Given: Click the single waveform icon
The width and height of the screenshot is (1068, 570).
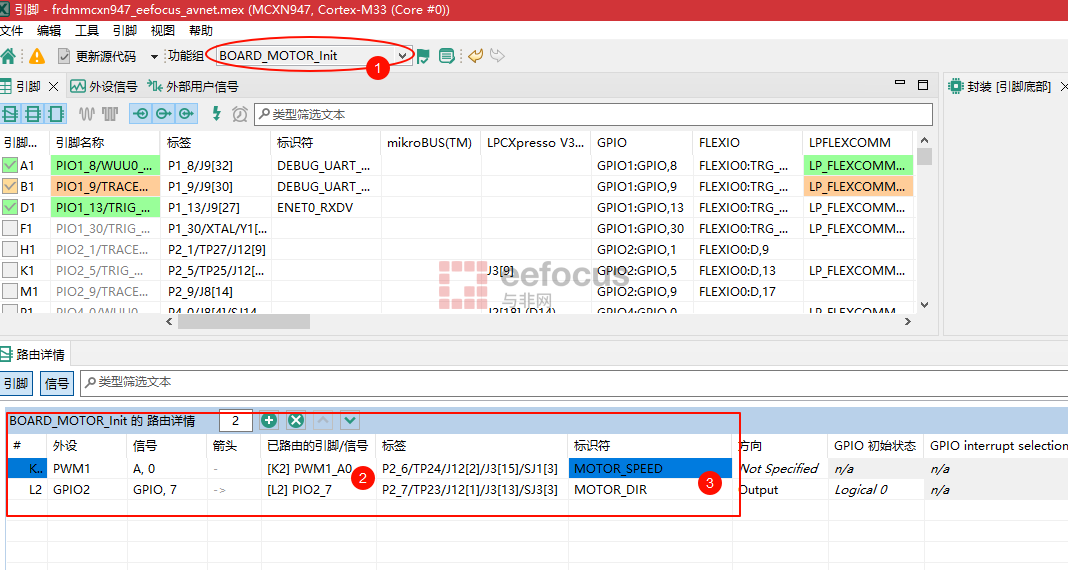Looking at the screenshot, I should (87, 114).
